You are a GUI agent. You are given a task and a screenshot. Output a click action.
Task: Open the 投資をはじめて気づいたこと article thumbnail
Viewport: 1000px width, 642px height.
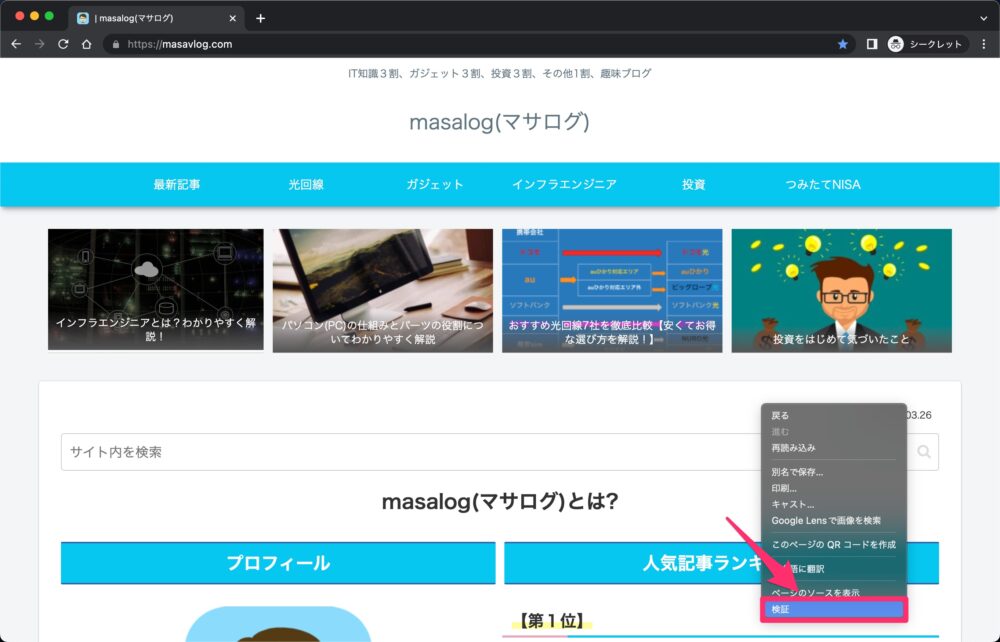point(841,291)
